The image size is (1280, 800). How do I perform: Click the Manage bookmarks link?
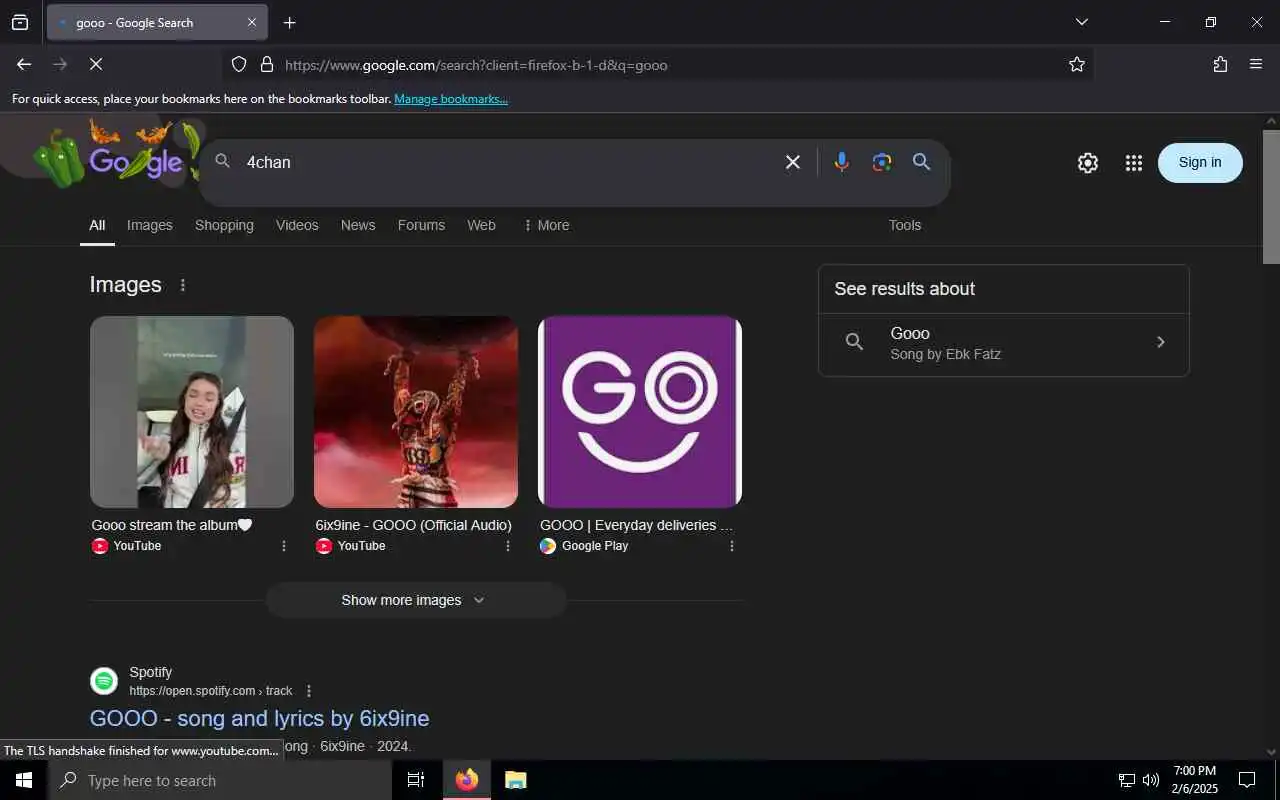click(451, 99)
